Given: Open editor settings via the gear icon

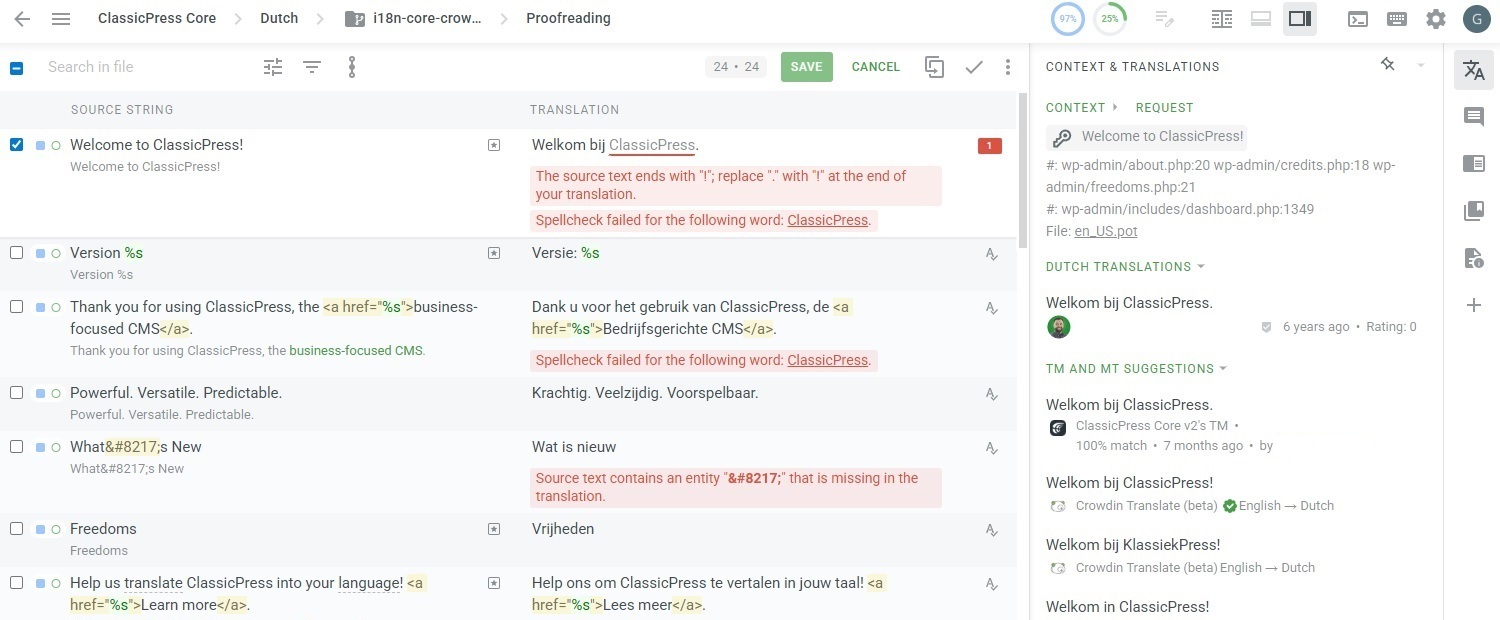Looking at the screenshot, I should pyautogui.click(x=1435, y=18).
